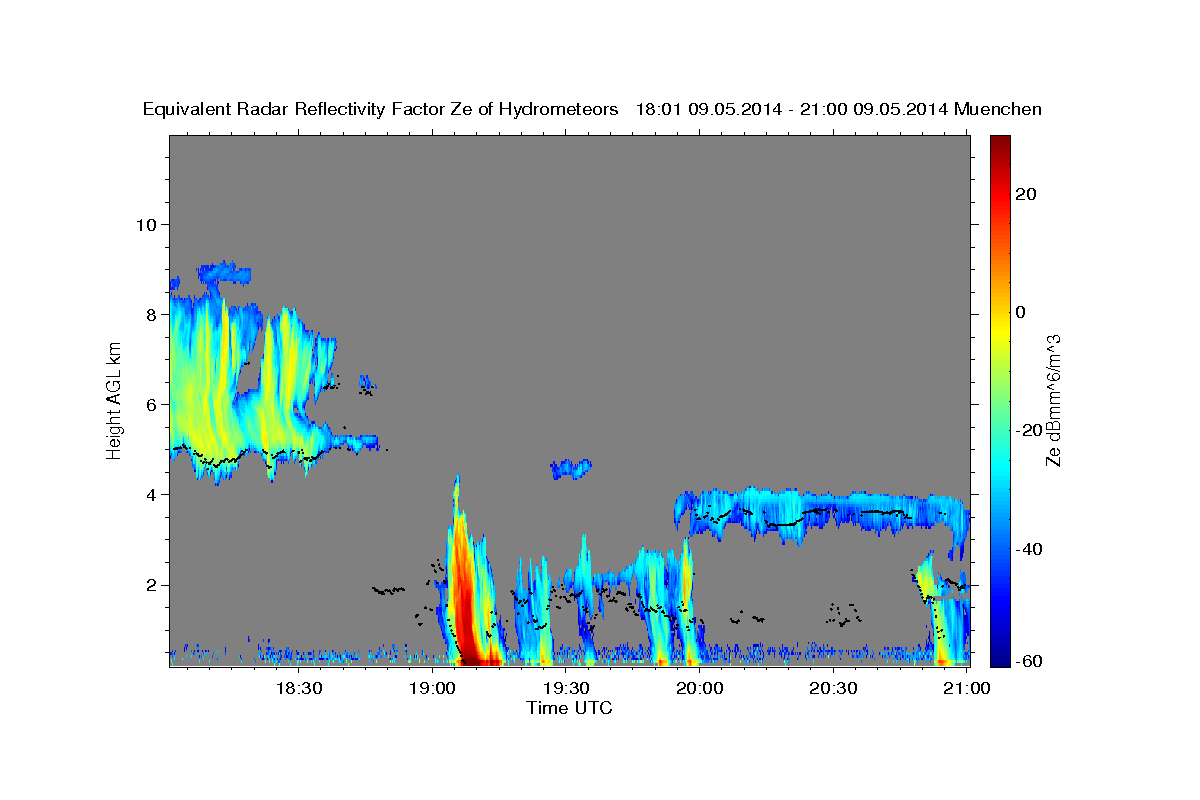Click the colorbar label 'Ze dBmm^6/m^3'
This screenshot has height=800, width=1200.
(x=1053, y=400)
